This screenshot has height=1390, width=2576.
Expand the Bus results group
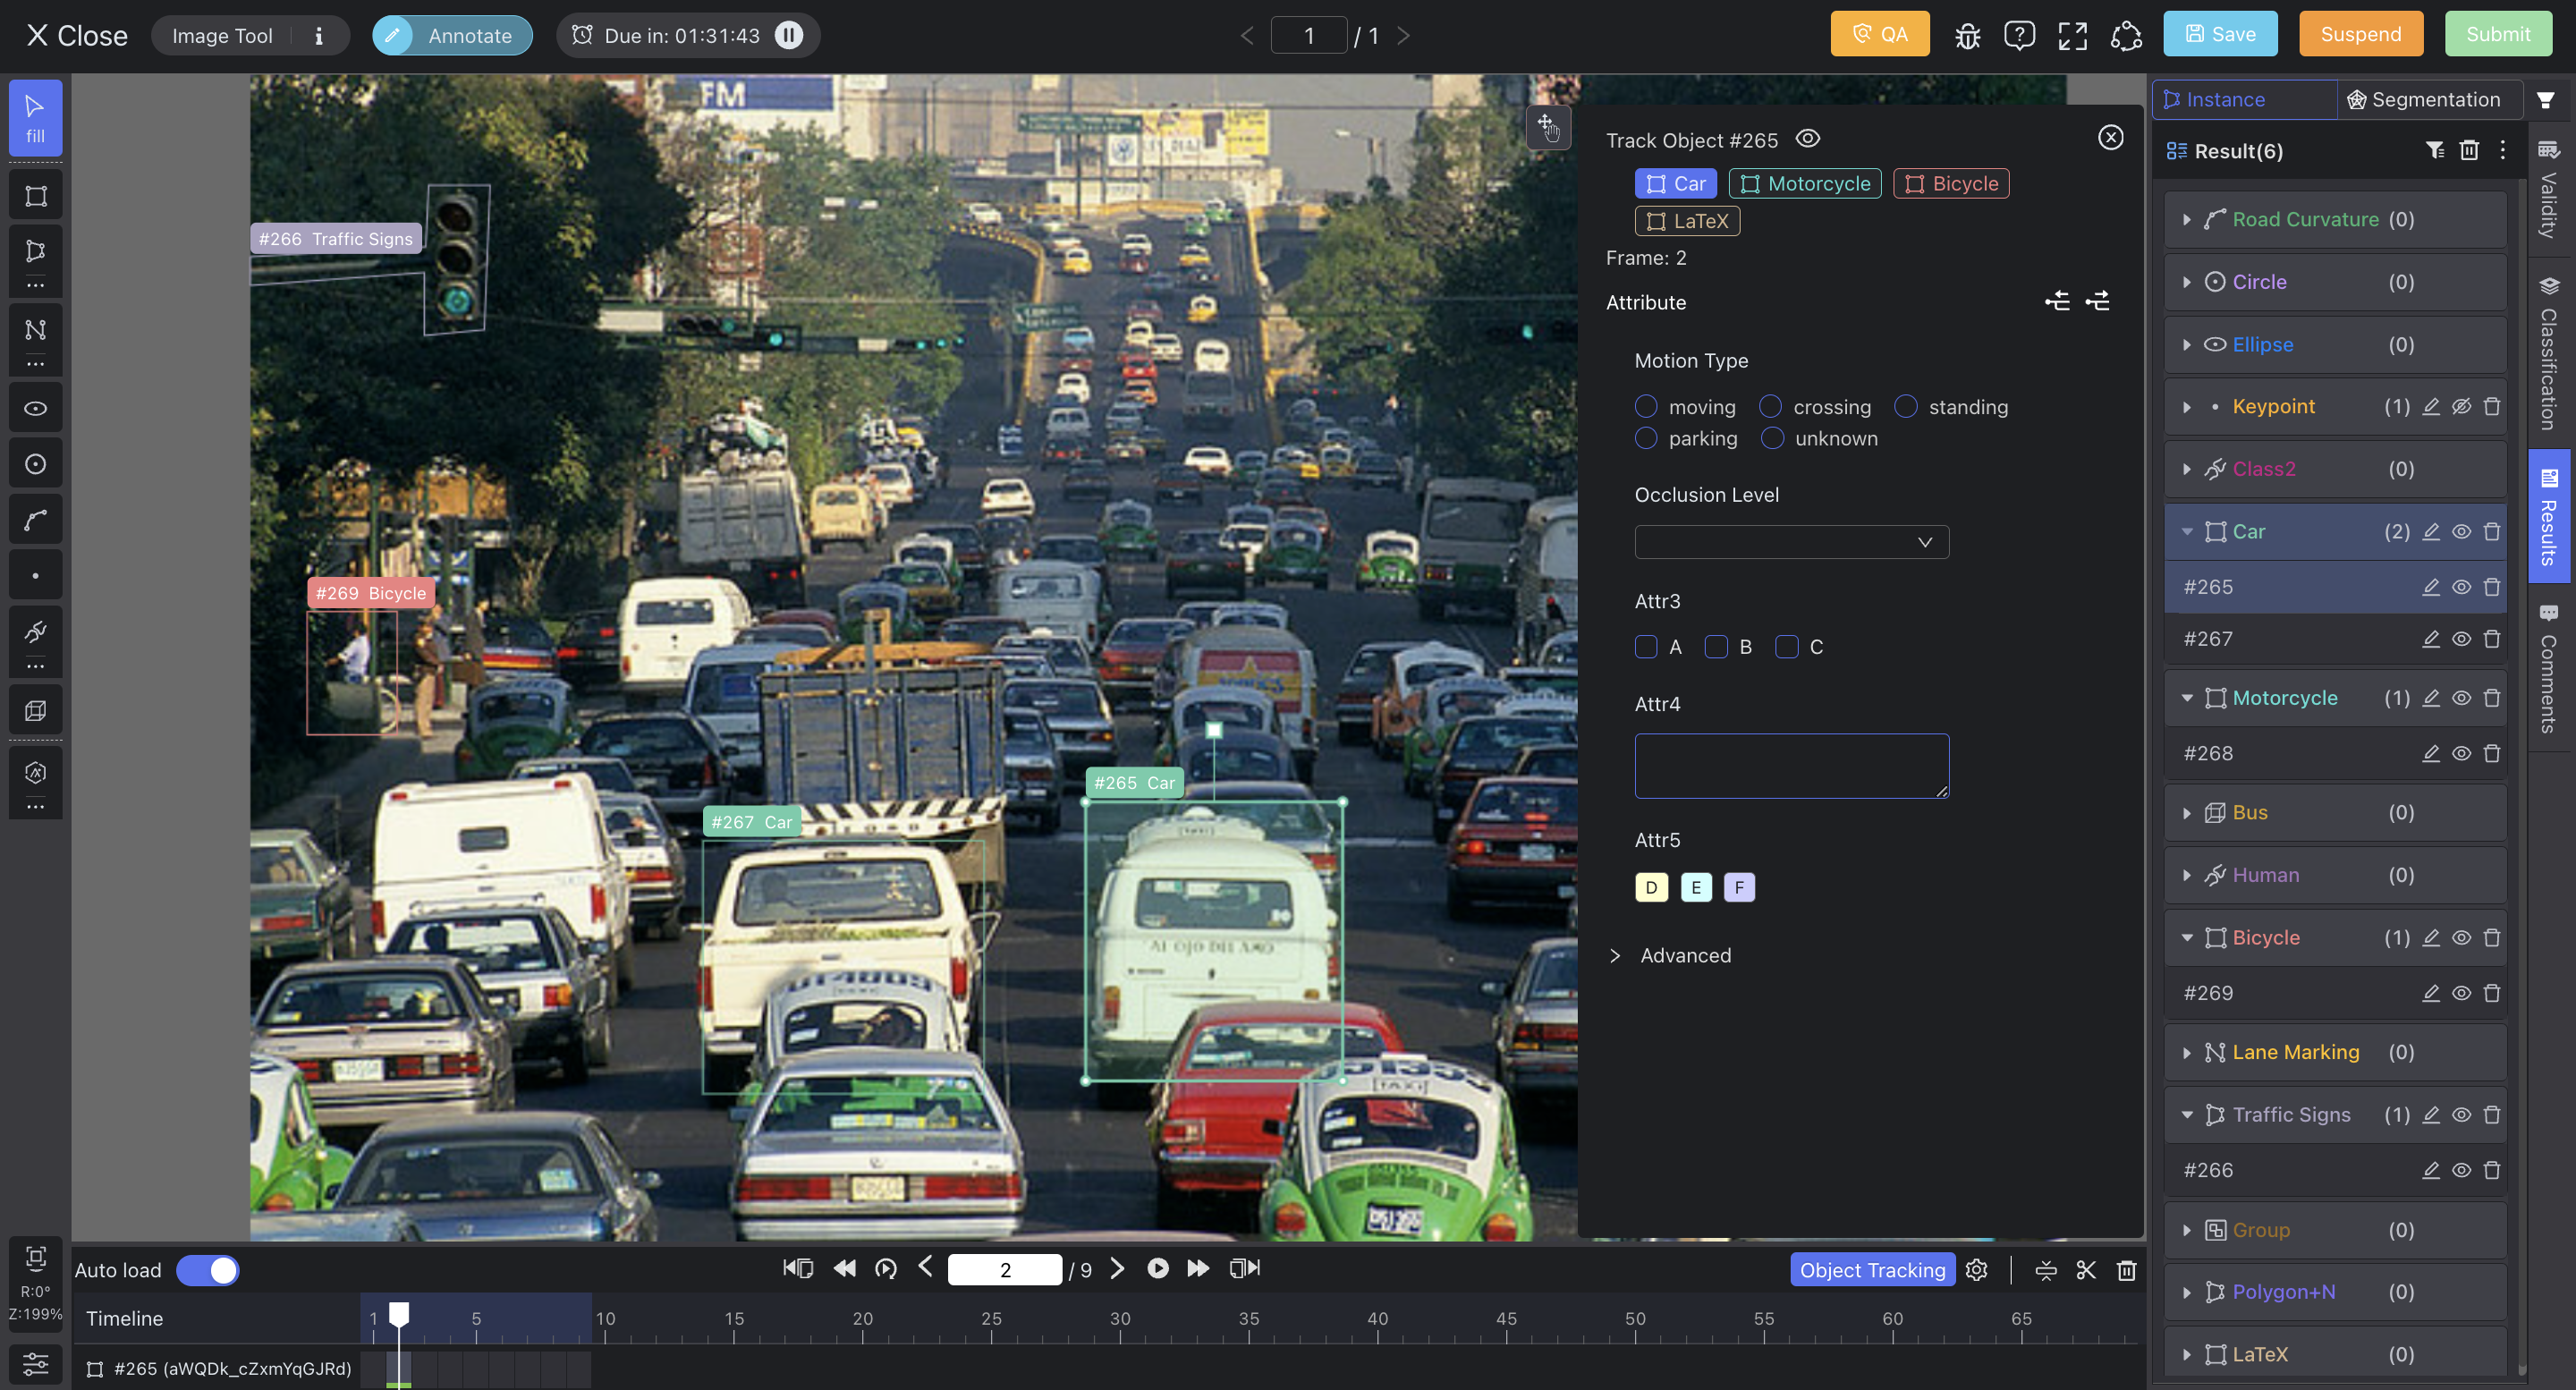(x=2186, y=813)
